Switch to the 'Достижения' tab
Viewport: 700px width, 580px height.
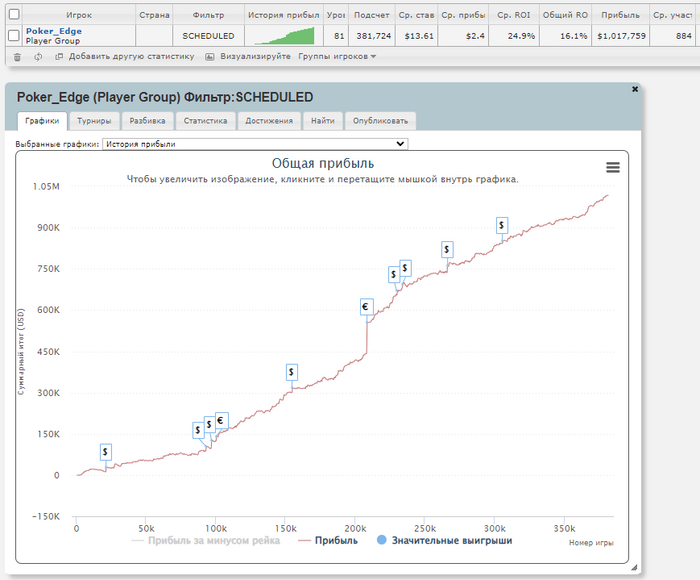tap(269, 121)
